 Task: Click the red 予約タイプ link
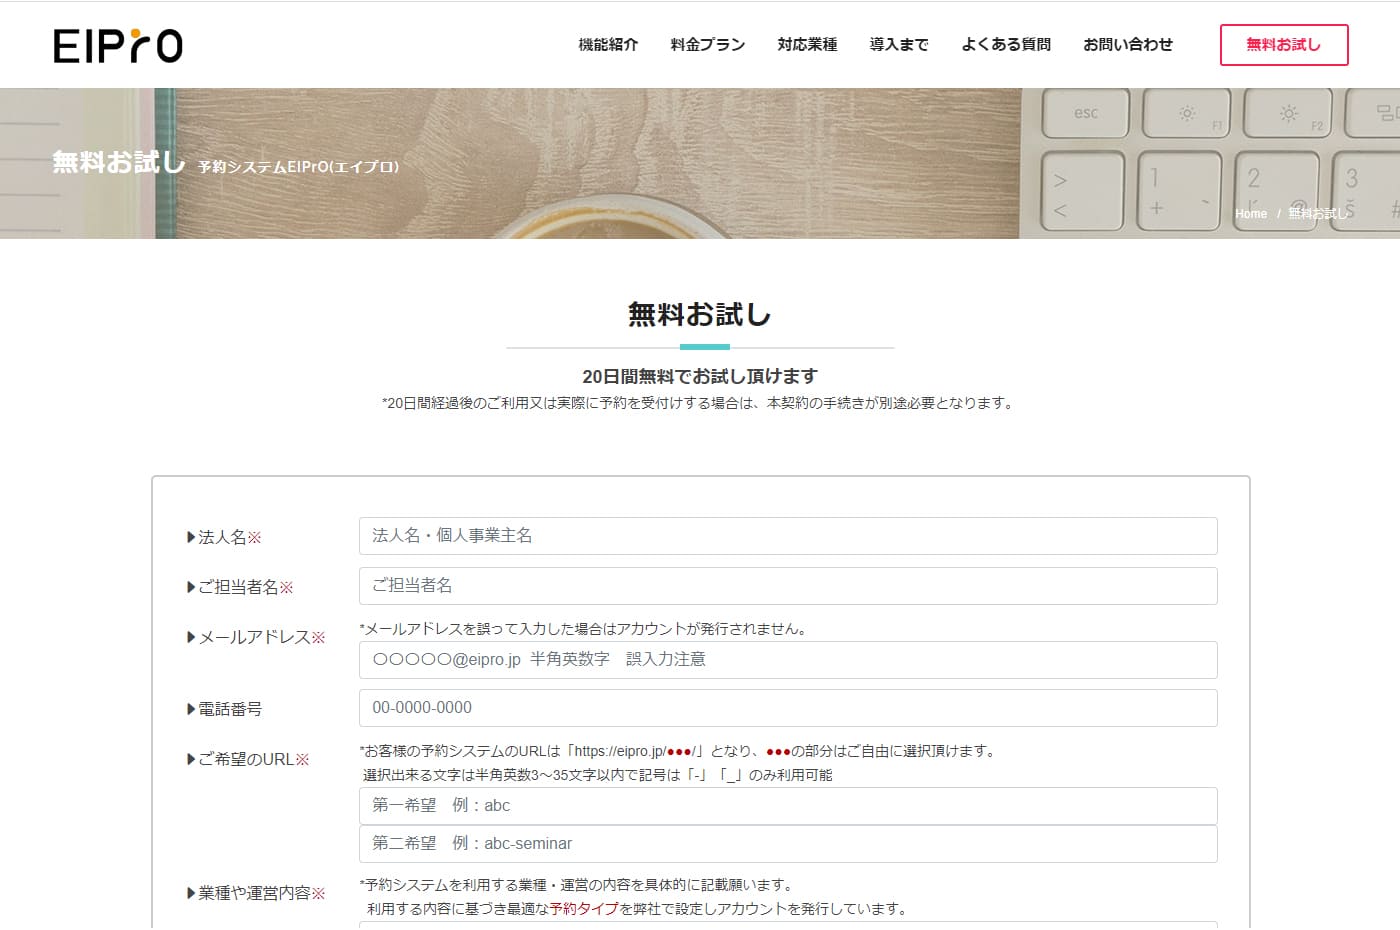click(584, 909)
